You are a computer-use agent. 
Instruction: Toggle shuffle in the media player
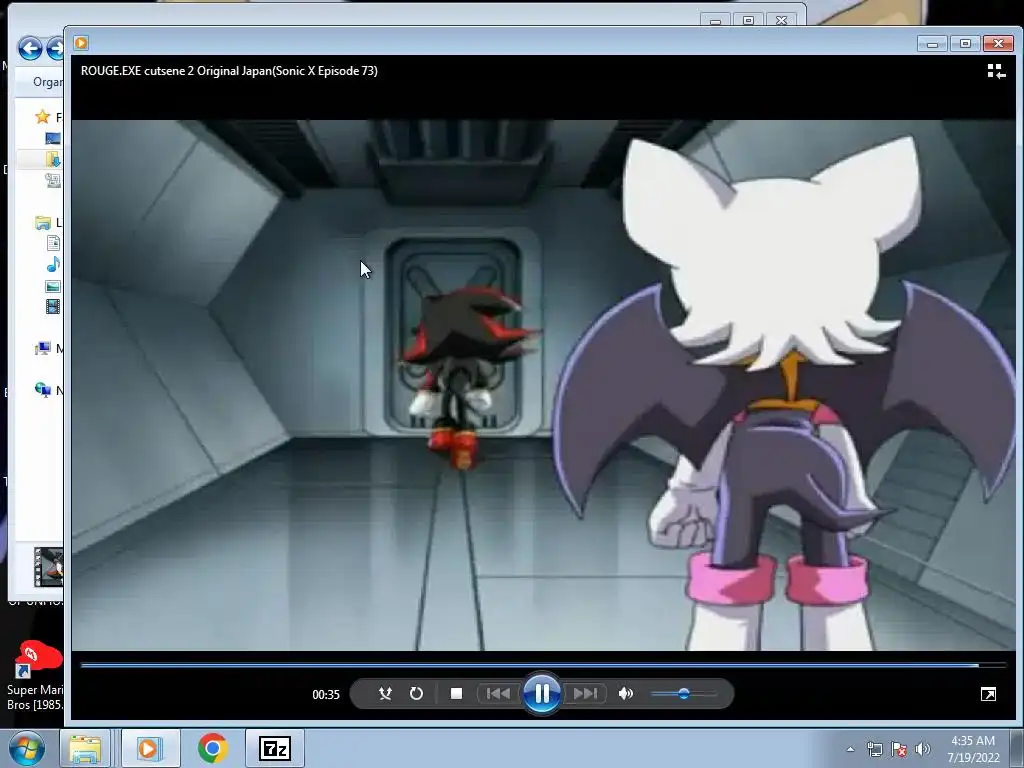(x=385, y=694)
